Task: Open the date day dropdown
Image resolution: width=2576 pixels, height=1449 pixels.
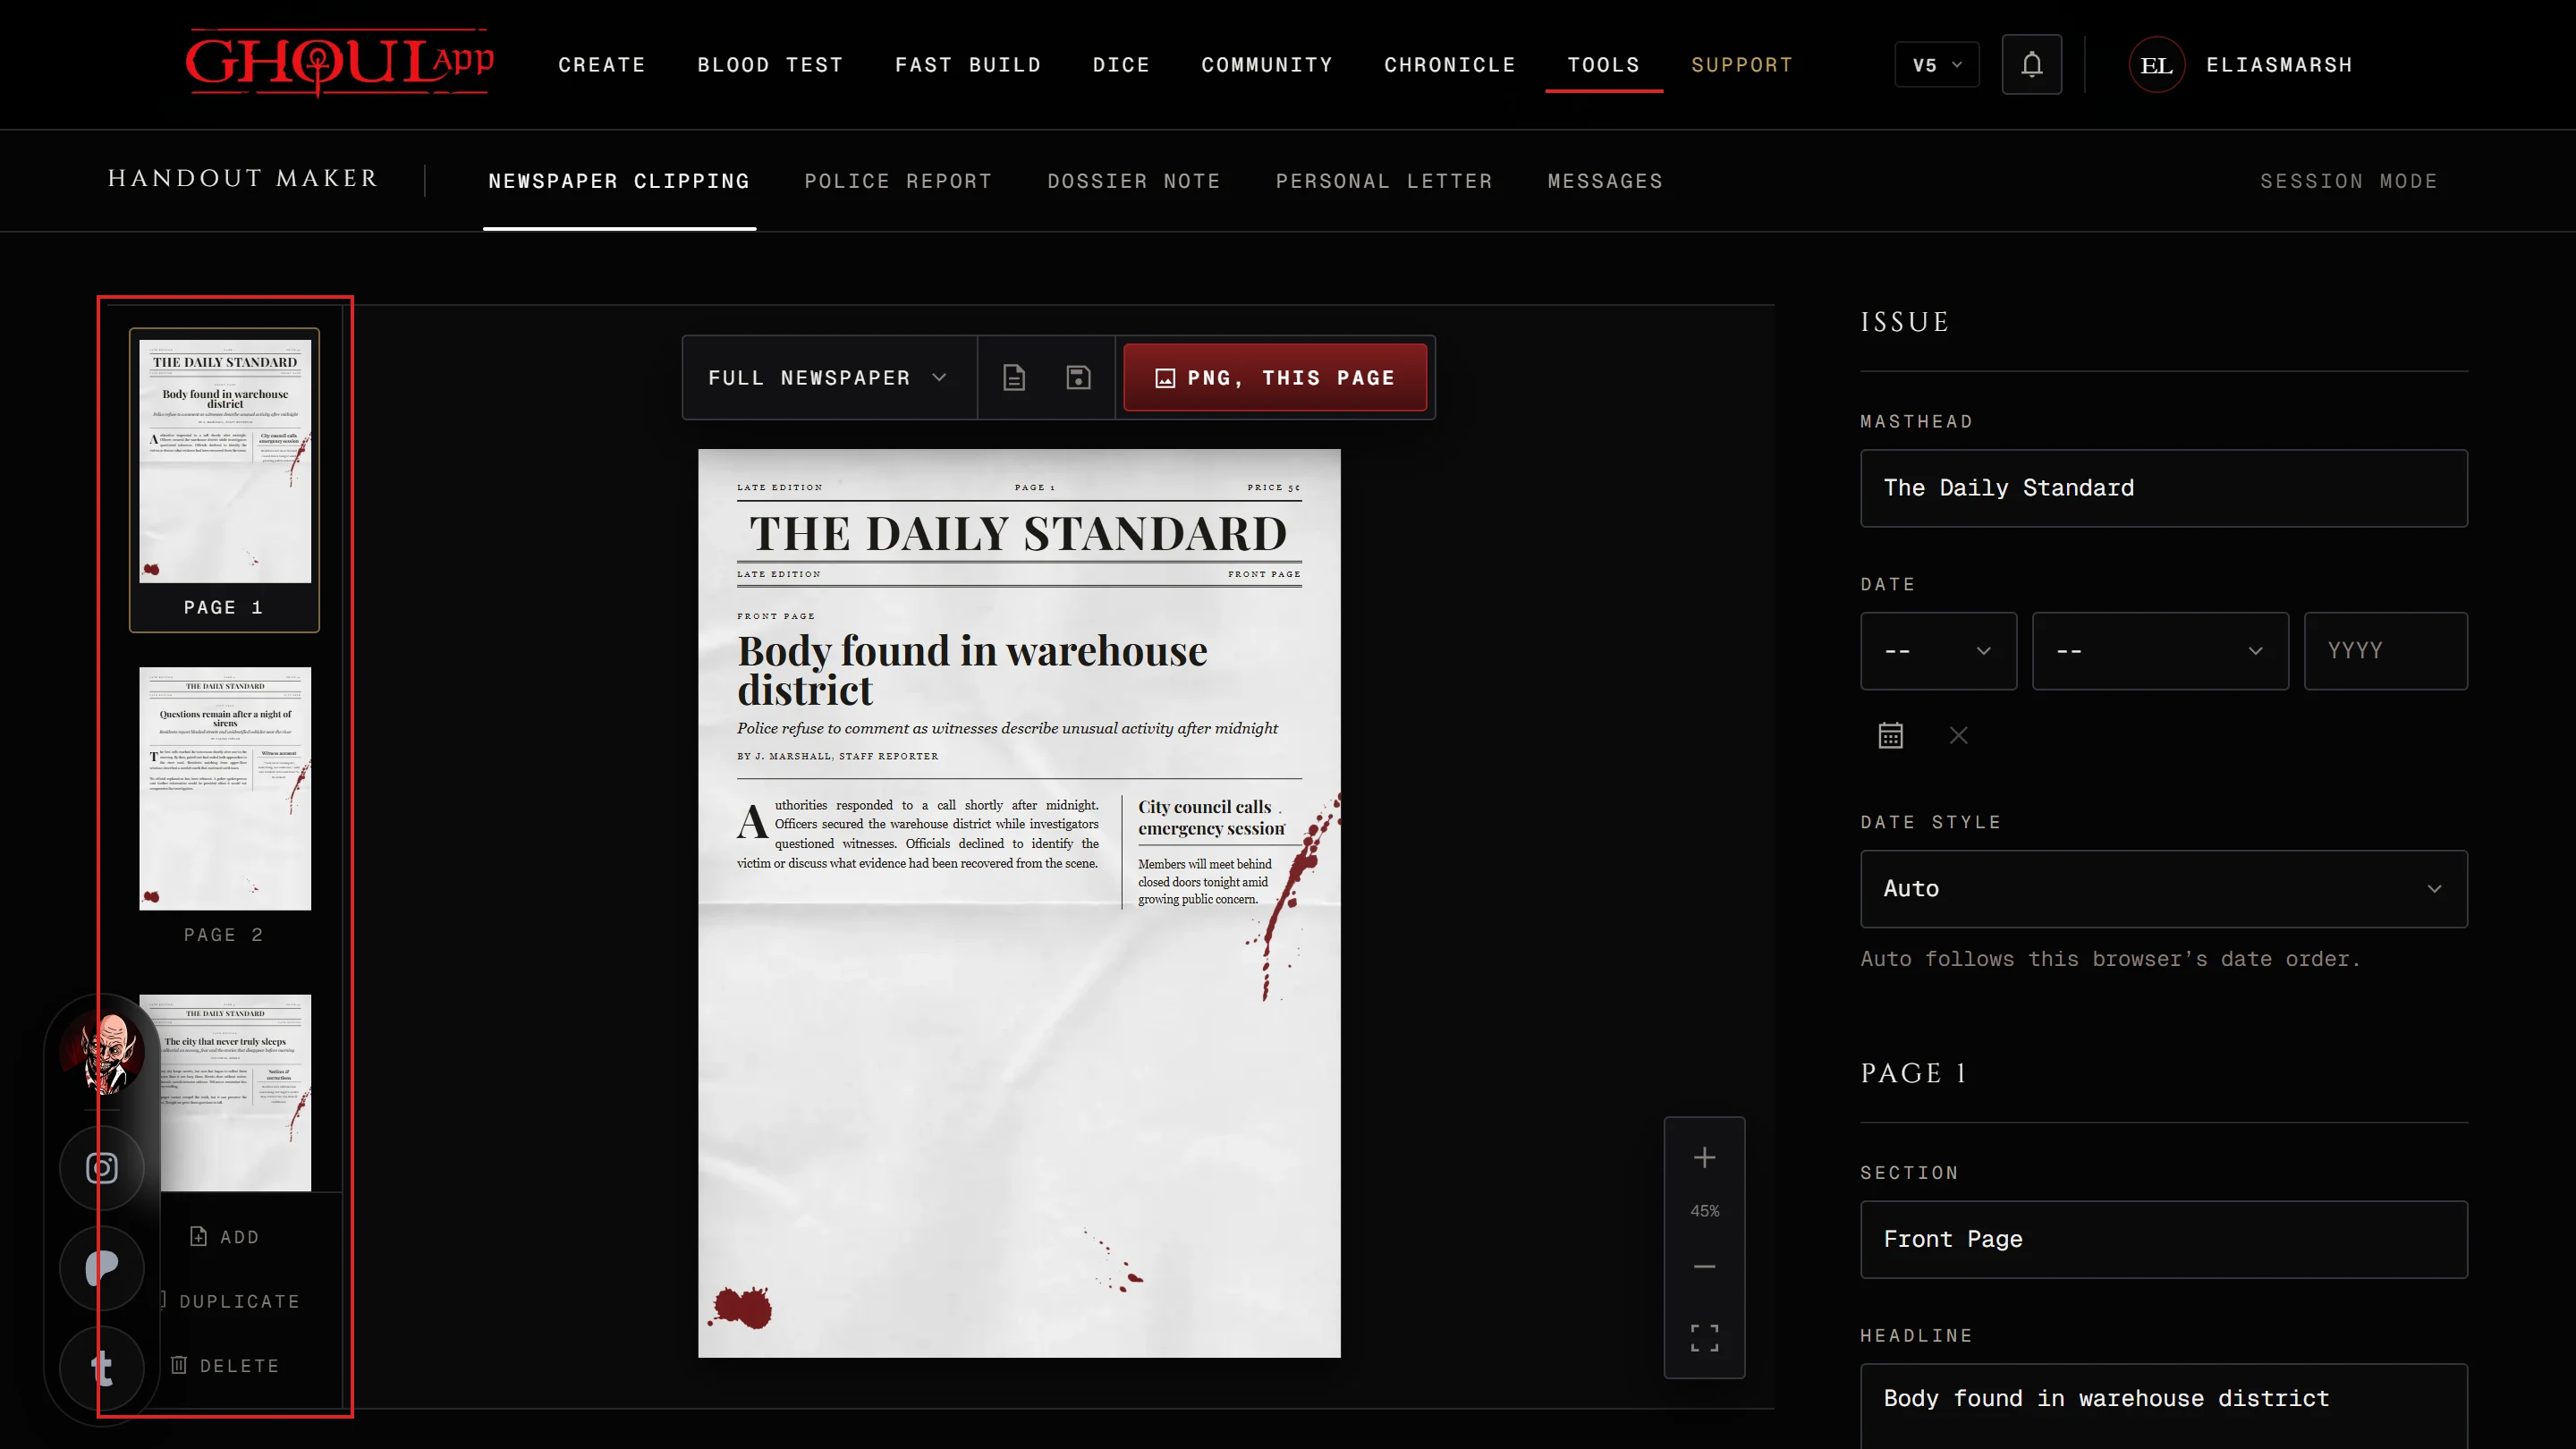Action: point(1938,650)
